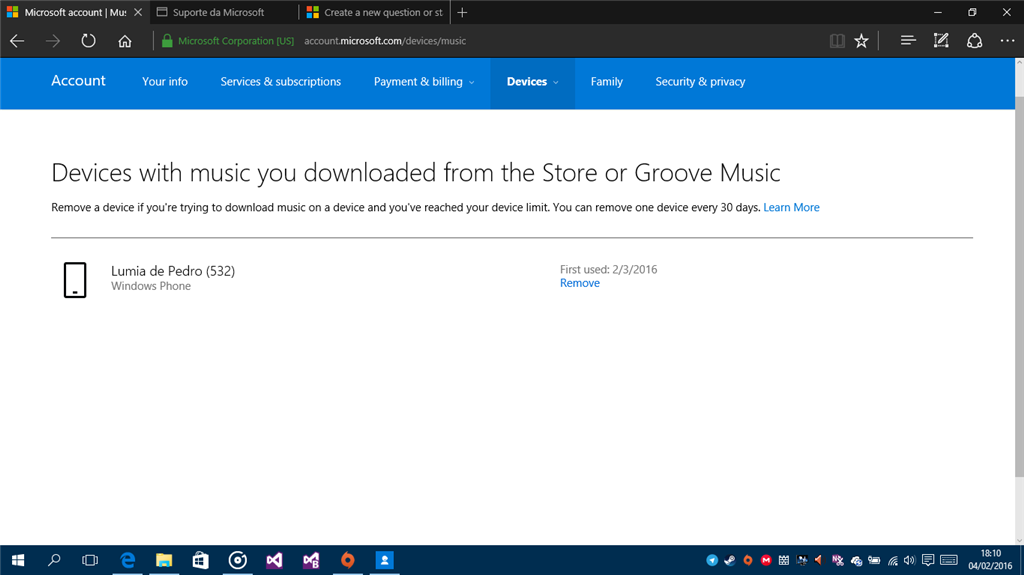
Task: Click the Share icon in Edge toolbar
Action: [974, 41]
